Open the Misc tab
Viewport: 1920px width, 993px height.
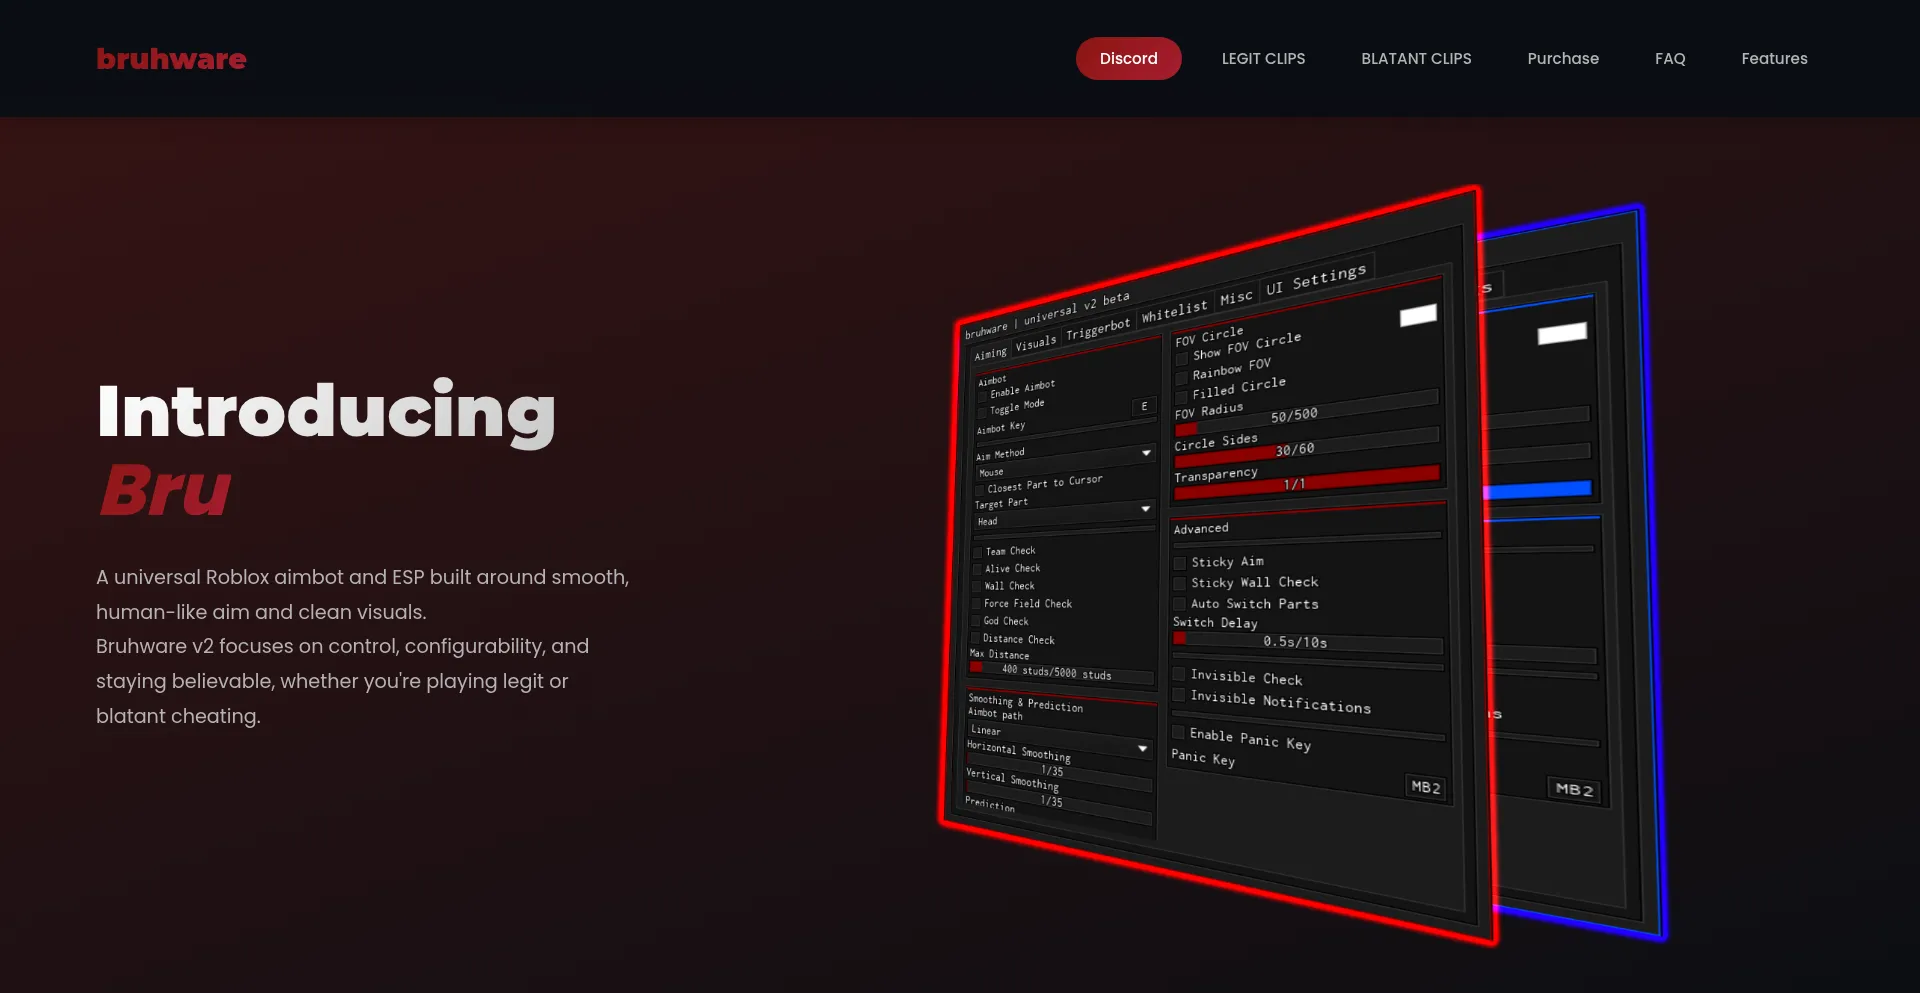tap(1236, 298)
